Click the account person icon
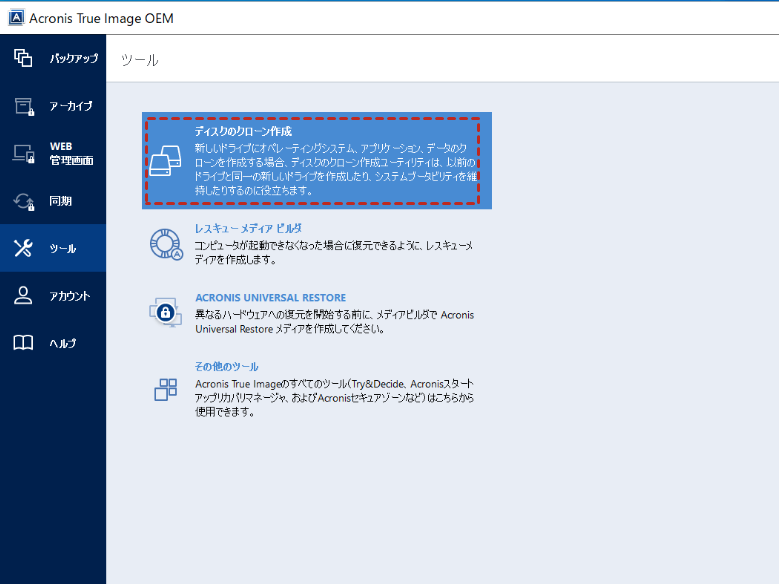The width and height of the screenshot is (779, 584). (23, 295)
